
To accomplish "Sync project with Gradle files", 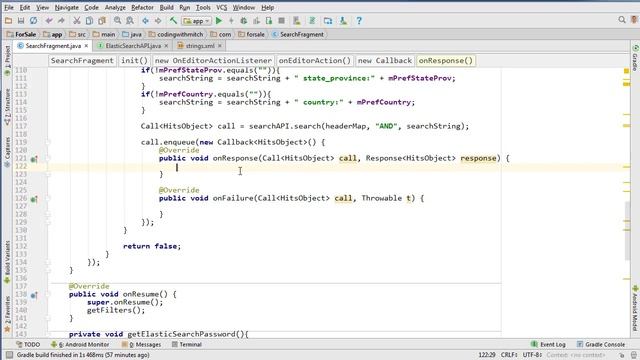I will coord(312,20).
